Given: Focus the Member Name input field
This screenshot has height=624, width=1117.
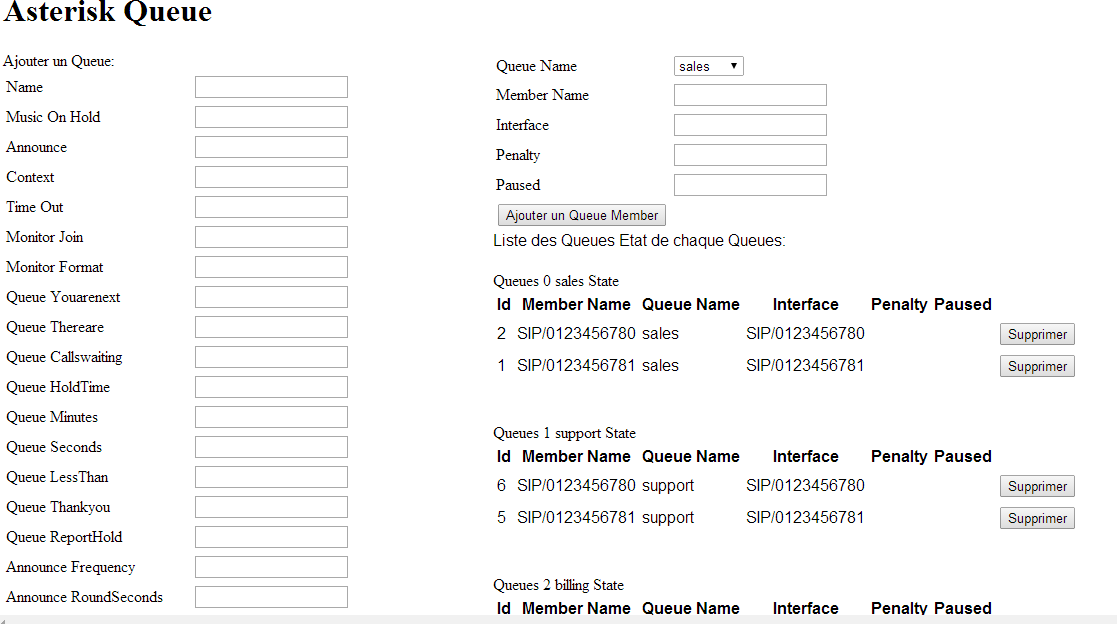Looking at the screenshot, I should pyautogui.click(x=750, y=95).
